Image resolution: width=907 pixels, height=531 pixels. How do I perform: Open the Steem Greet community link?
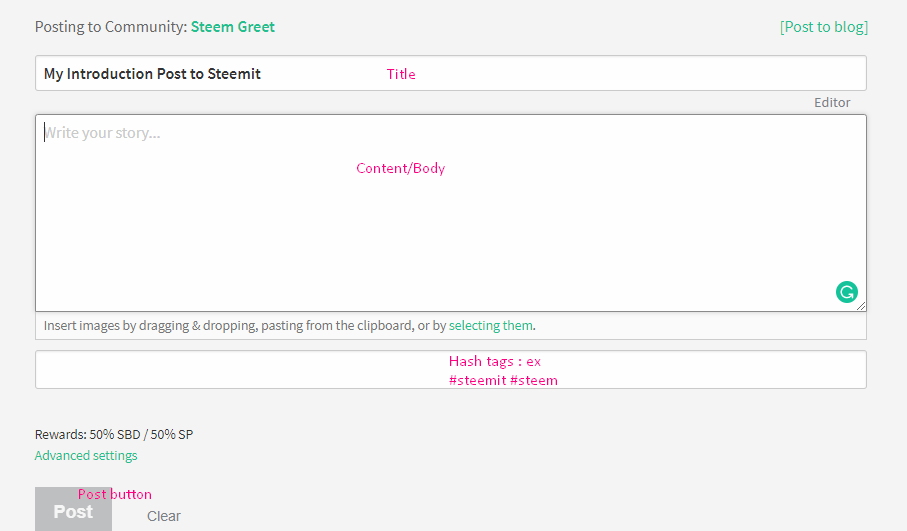[233, 27]
